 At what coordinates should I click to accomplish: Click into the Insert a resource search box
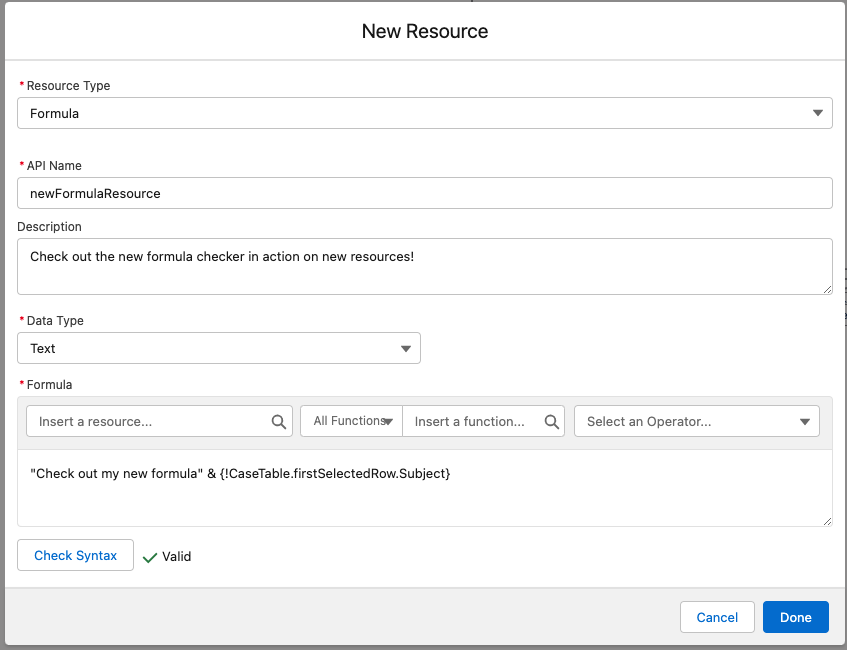coord(150,421)
